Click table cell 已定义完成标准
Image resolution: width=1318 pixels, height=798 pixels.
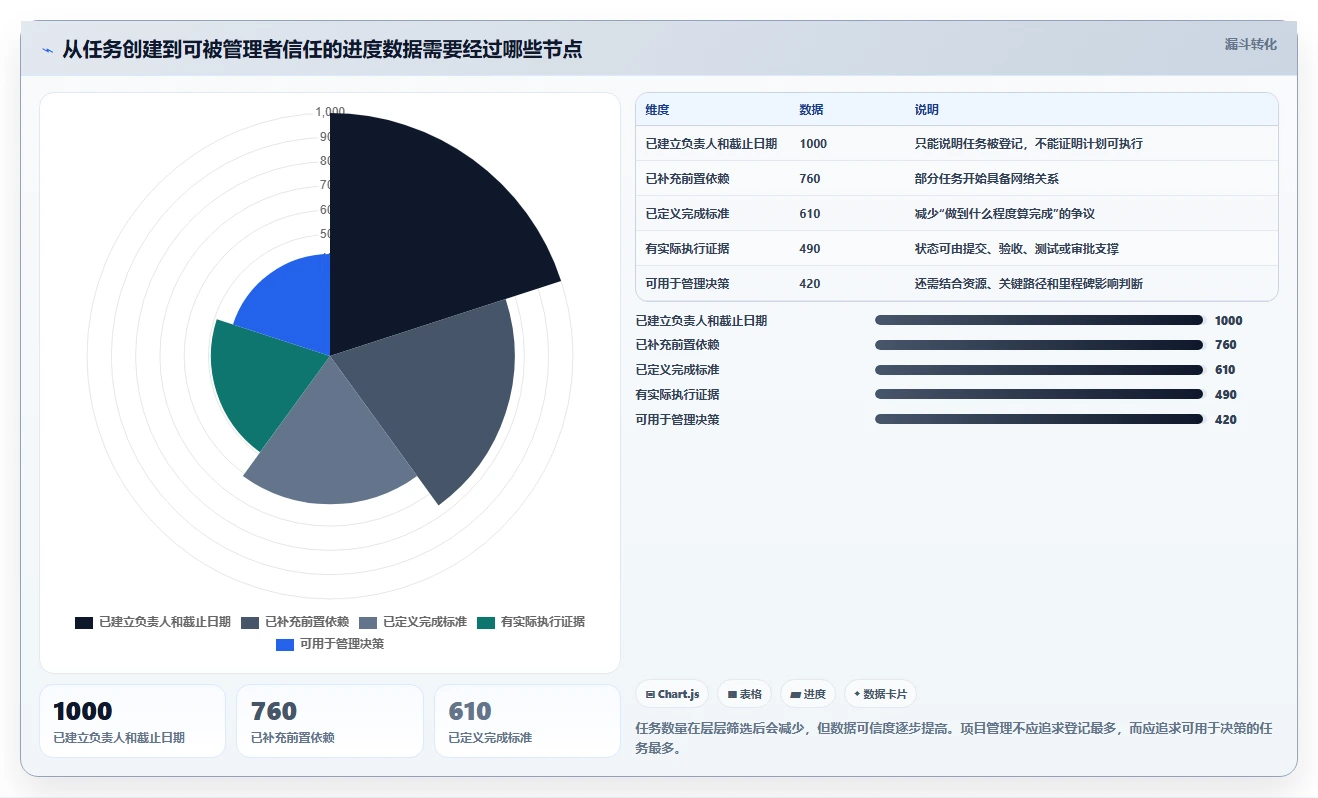pos(687,214)
